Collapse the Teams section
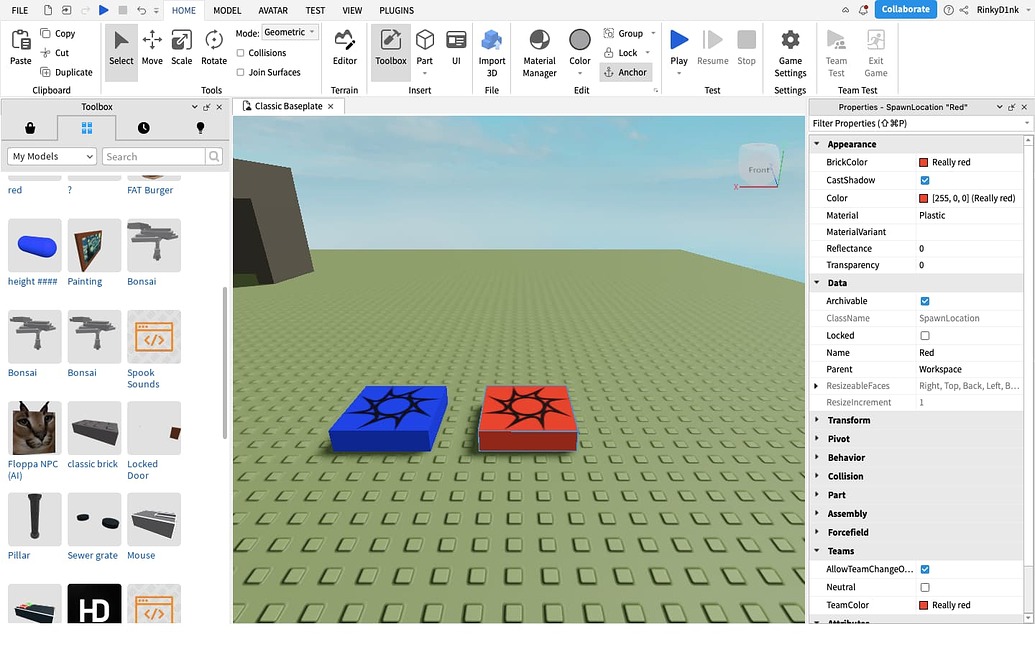The height and width of the screenshot is (646, 1035). point(817,550)
